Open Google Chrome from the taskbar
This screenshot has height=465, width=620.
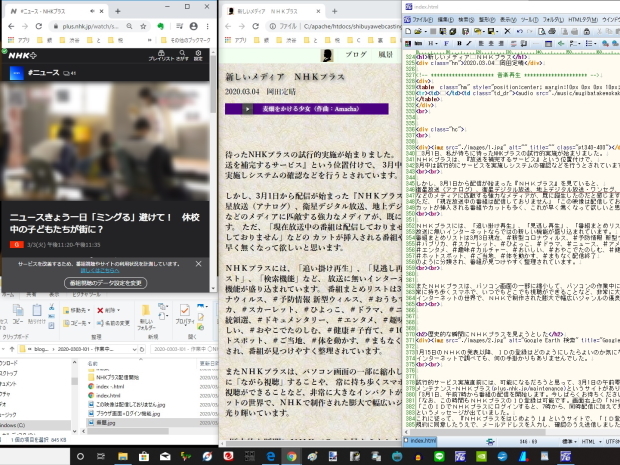[291, 456]
